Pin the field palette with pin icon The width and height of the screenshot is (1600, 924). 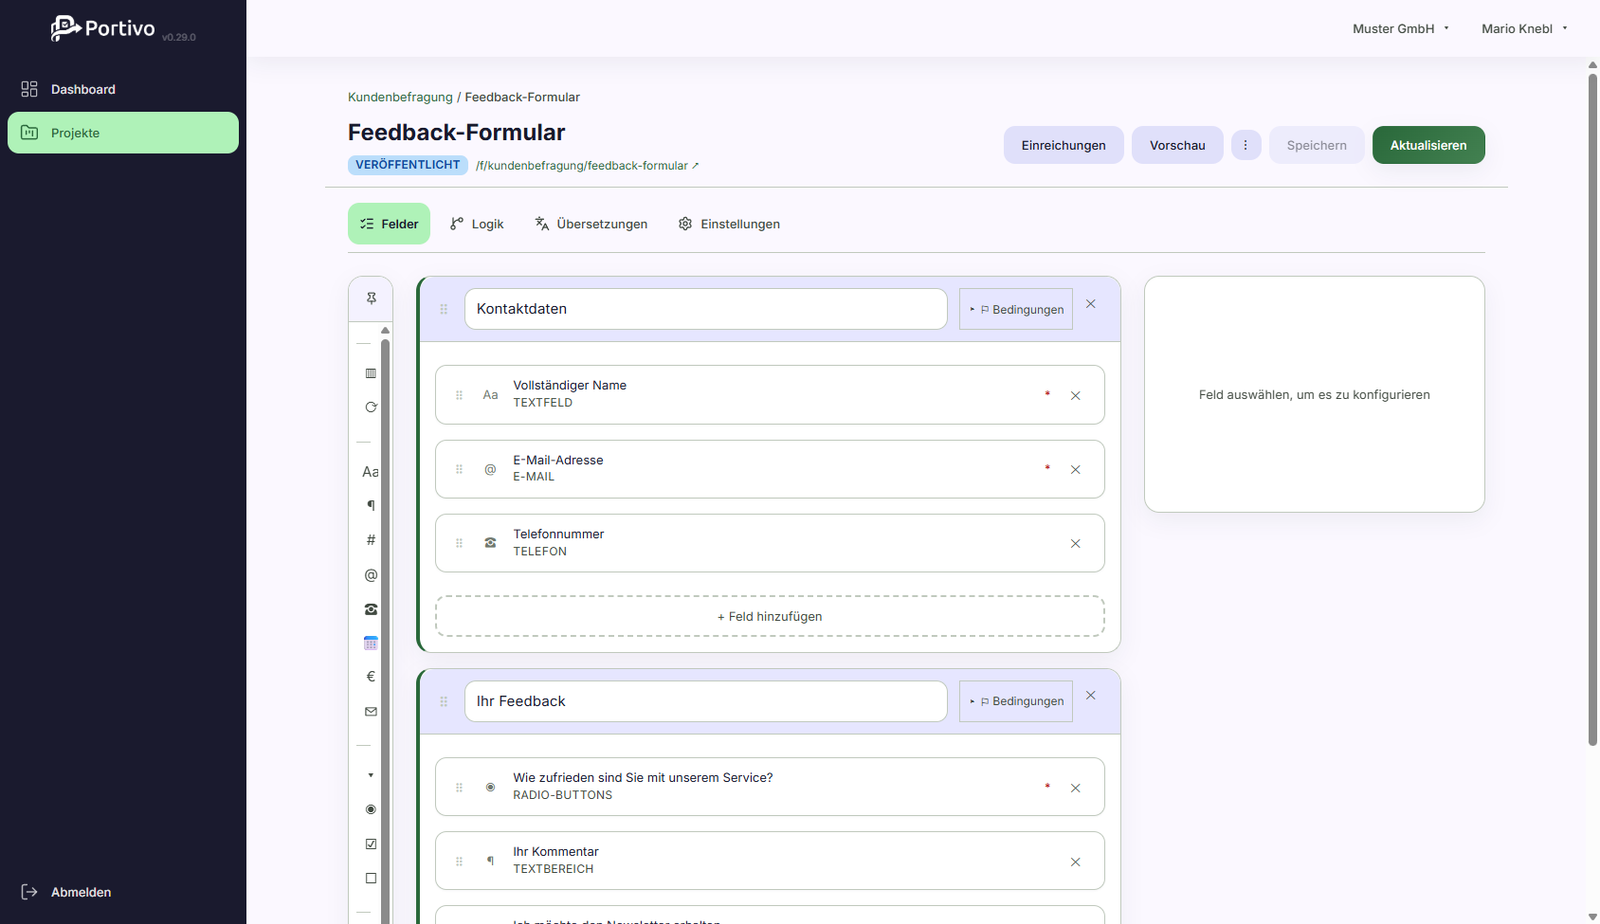(371, 298)
